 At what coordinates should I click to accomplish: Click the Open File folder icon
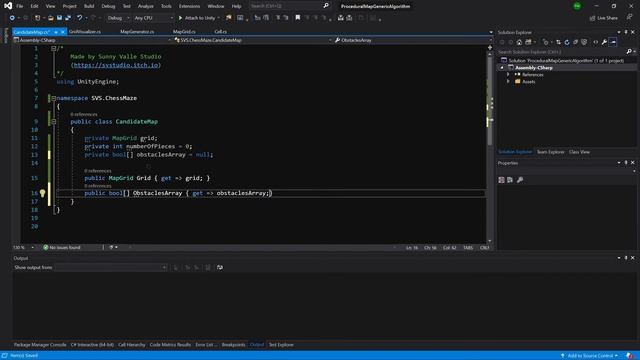click(x=51, y=18)
